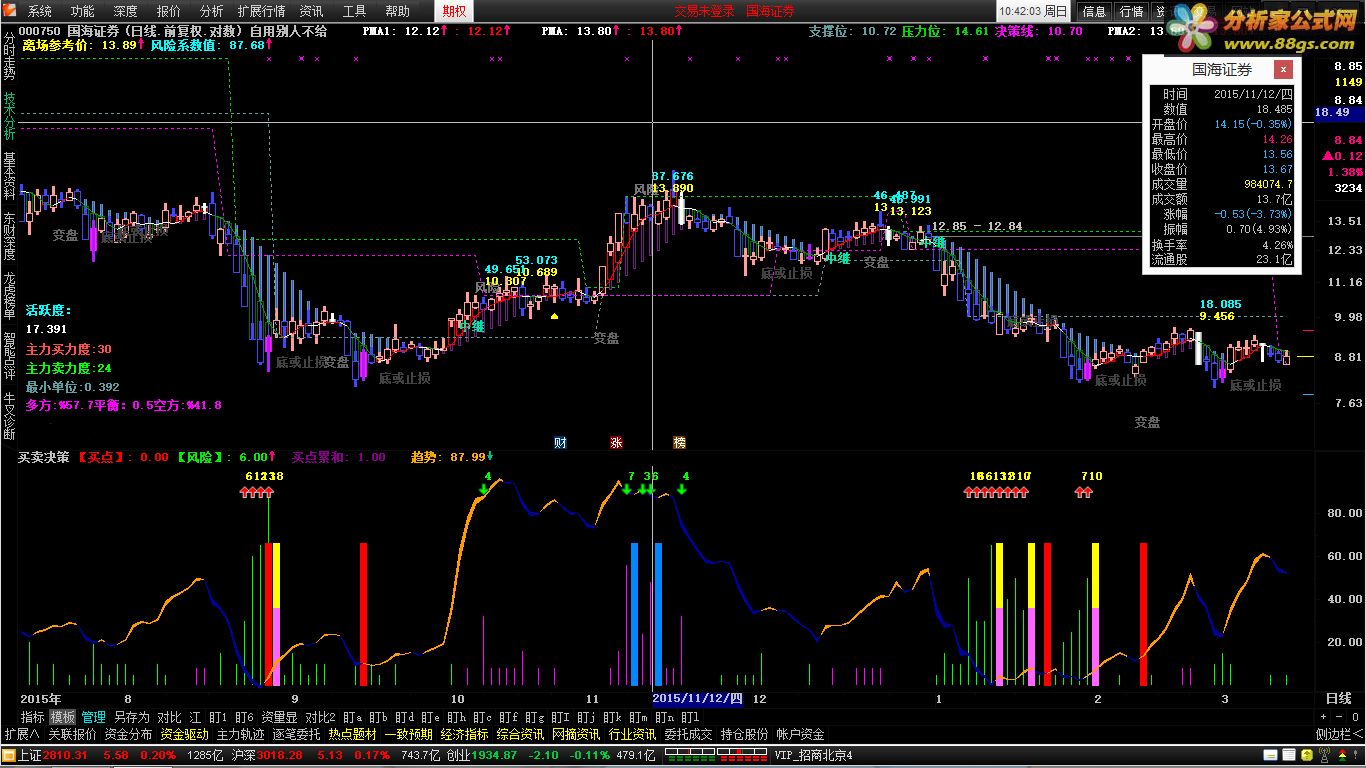Open the 分析 menu

click(212, 11)
